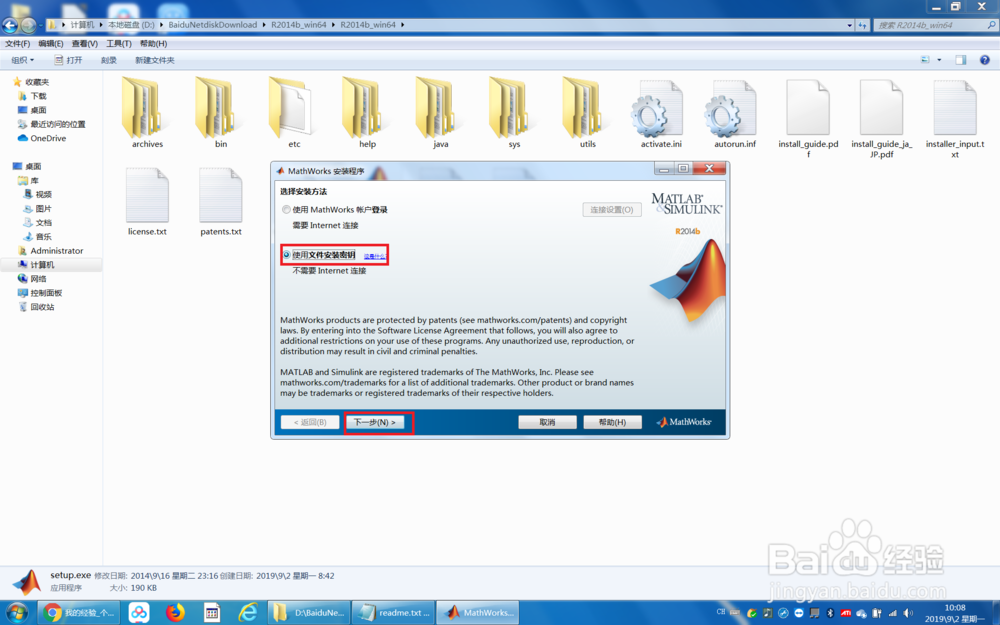
Task: Open Explorer help question-mark icon
Action: click(x=985, y=60)
